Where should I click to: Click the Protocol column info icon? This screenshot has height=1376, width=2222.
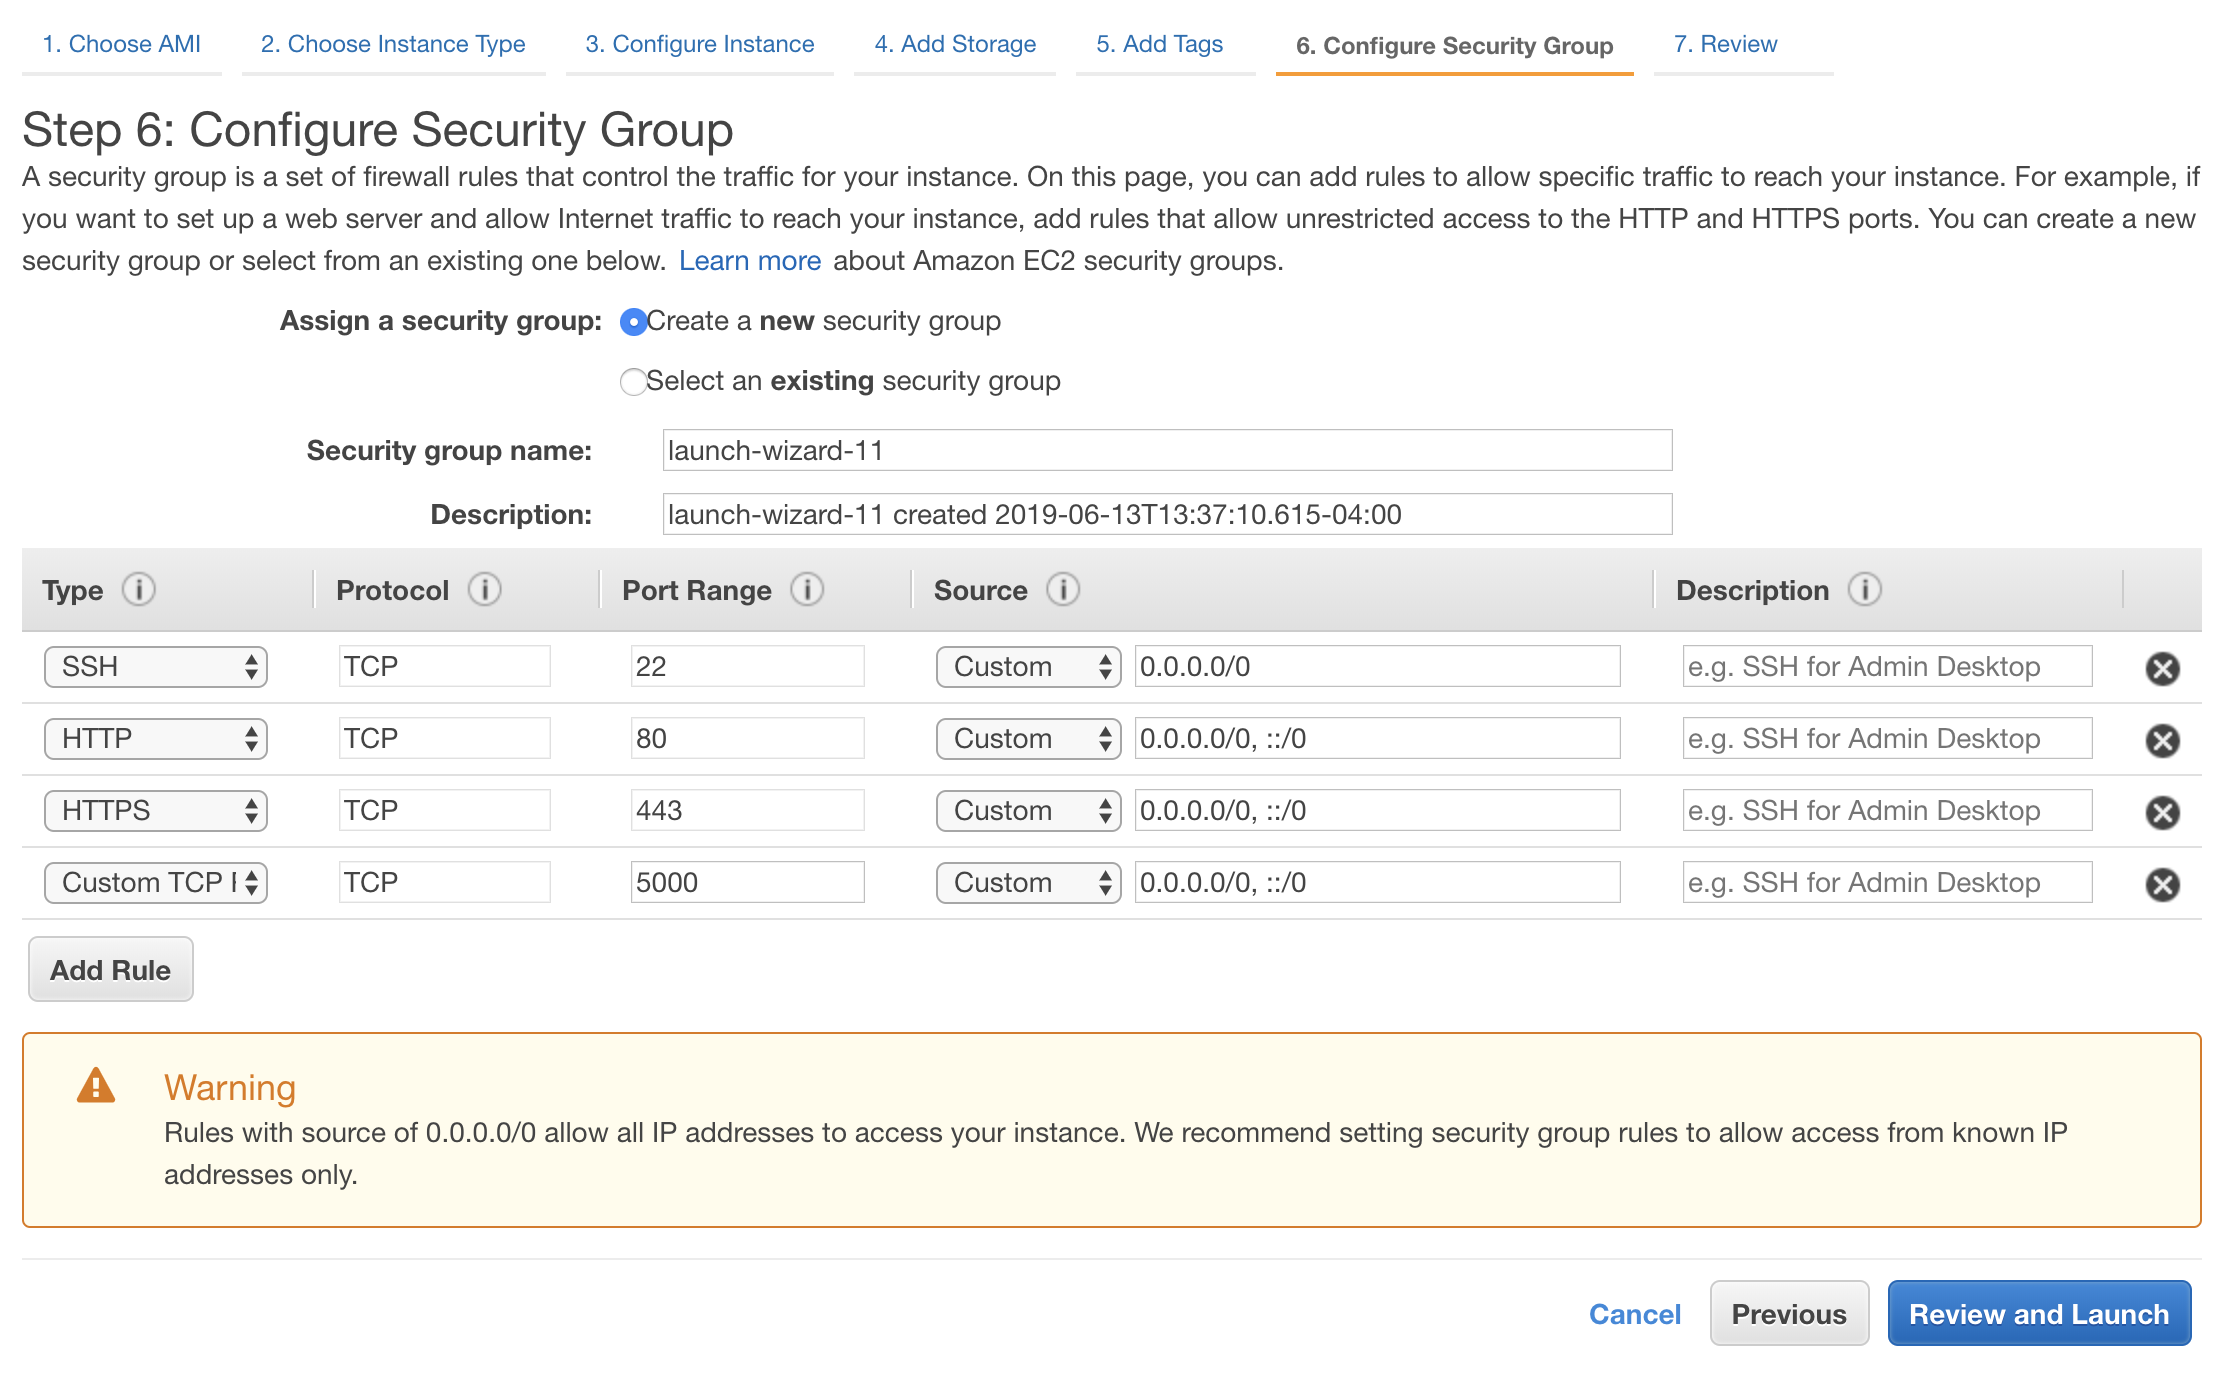485,590
